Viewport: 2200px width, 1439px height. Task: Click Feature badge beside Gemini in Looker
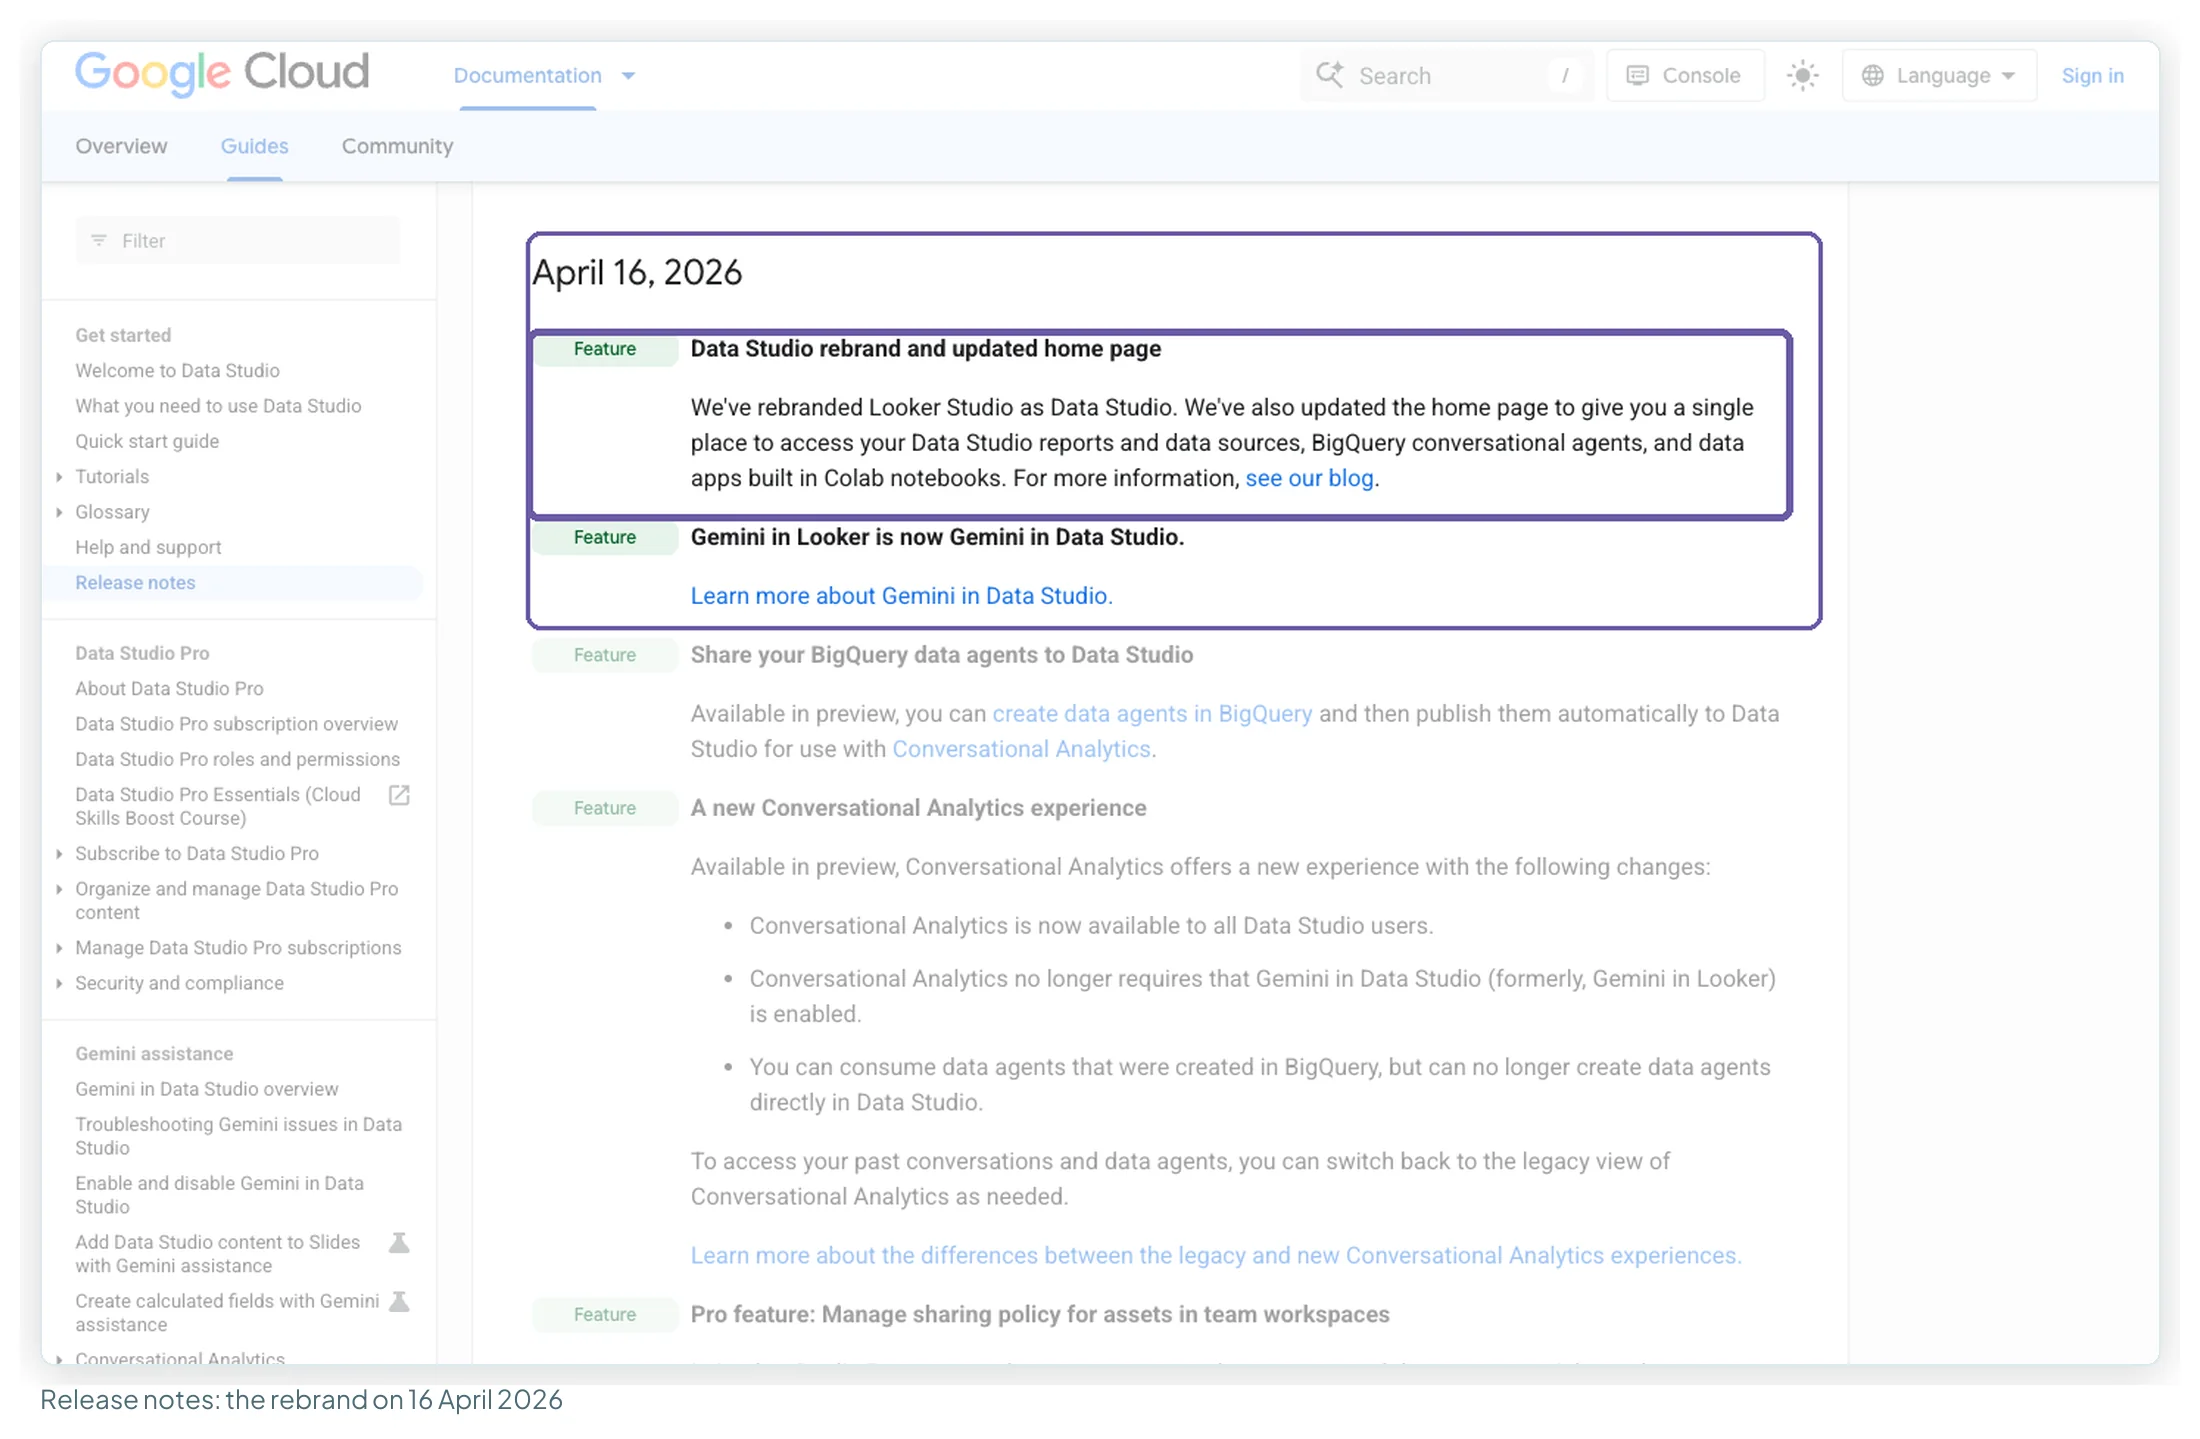[604, 538]
